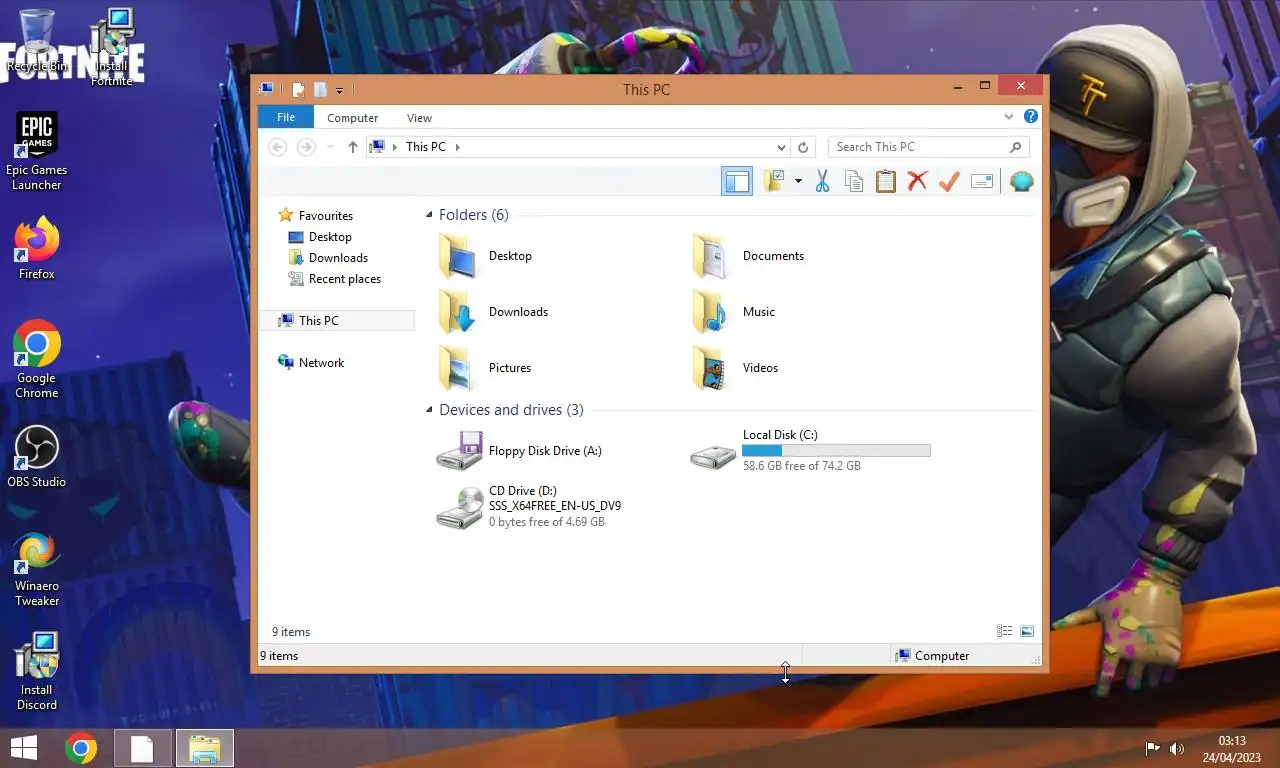Click Local Disk (C:) usage bar
Viewport: 1280px width, 768px height.
(836, 451)
